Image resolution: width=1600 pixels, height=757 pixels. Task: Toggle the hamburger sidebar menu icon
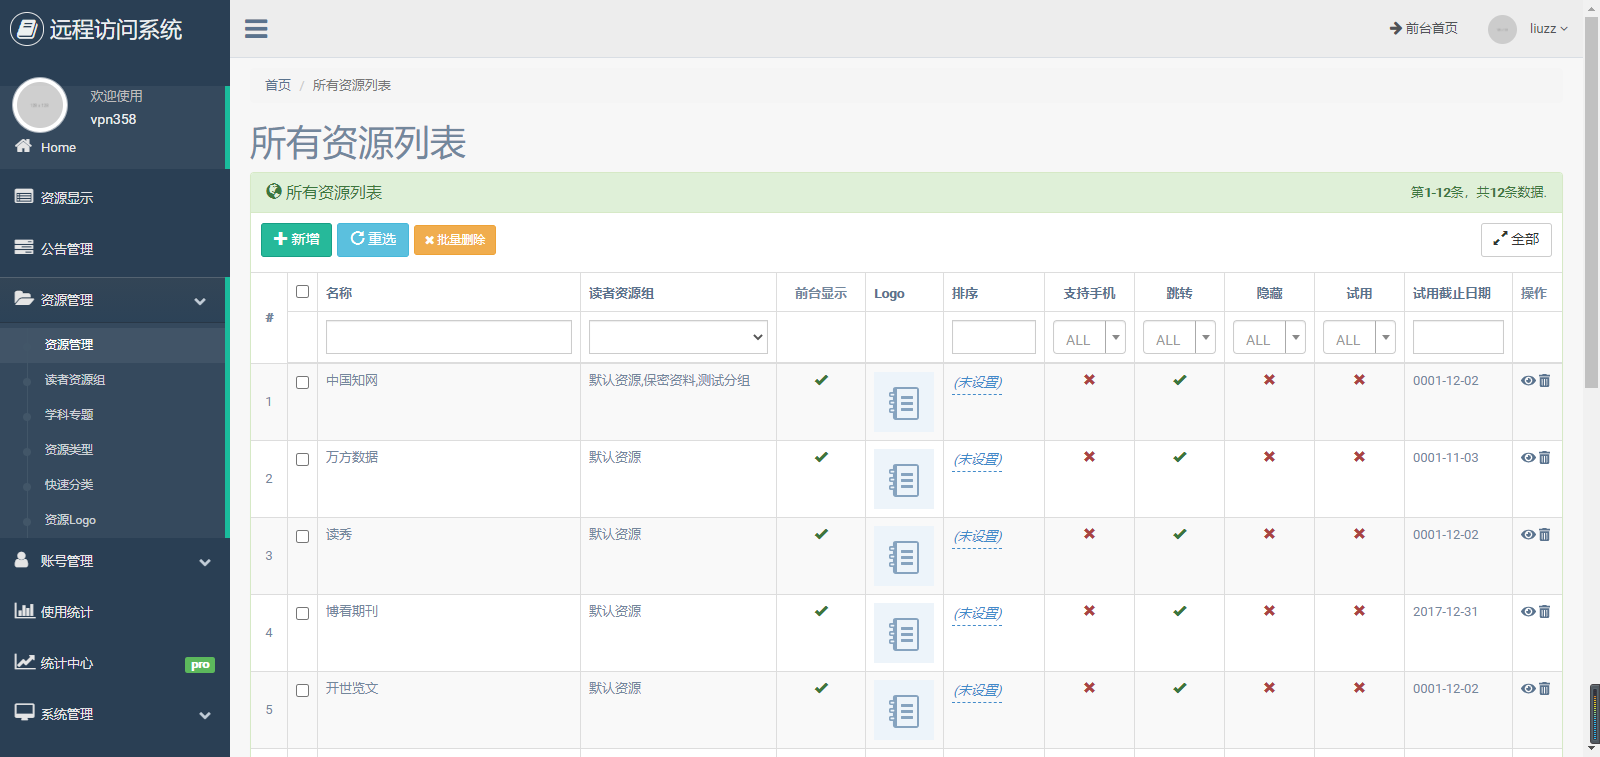pyautogui.click(x=256, y=29)
